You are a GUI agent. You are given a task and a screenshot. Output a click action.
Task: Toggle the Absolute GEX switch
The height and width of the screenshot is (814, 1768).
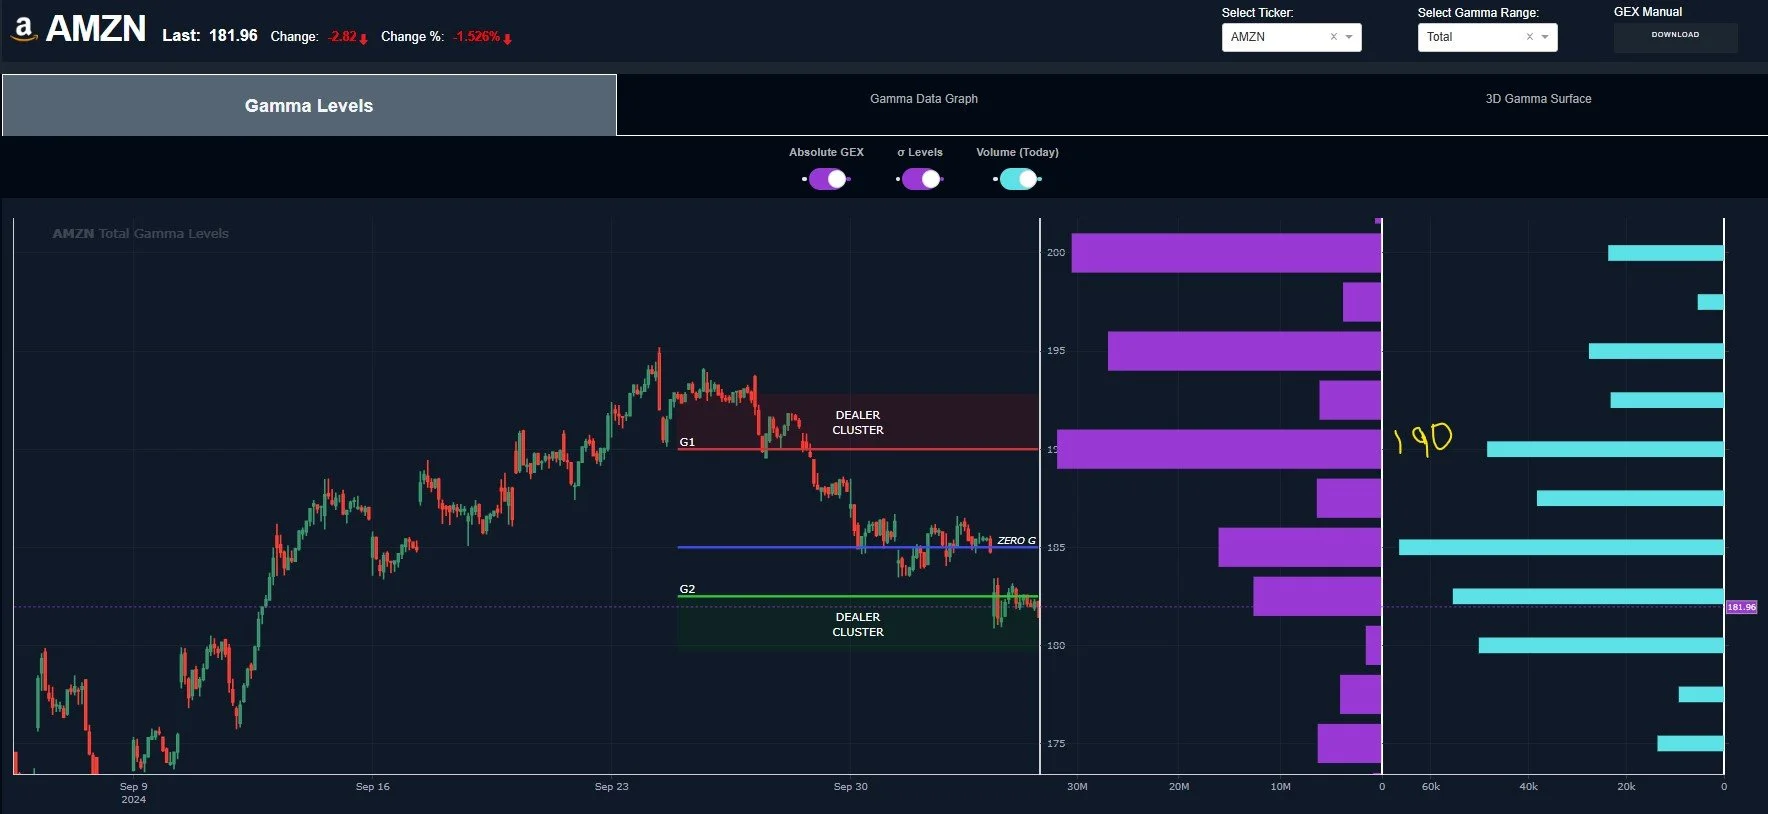pos(827,179)
